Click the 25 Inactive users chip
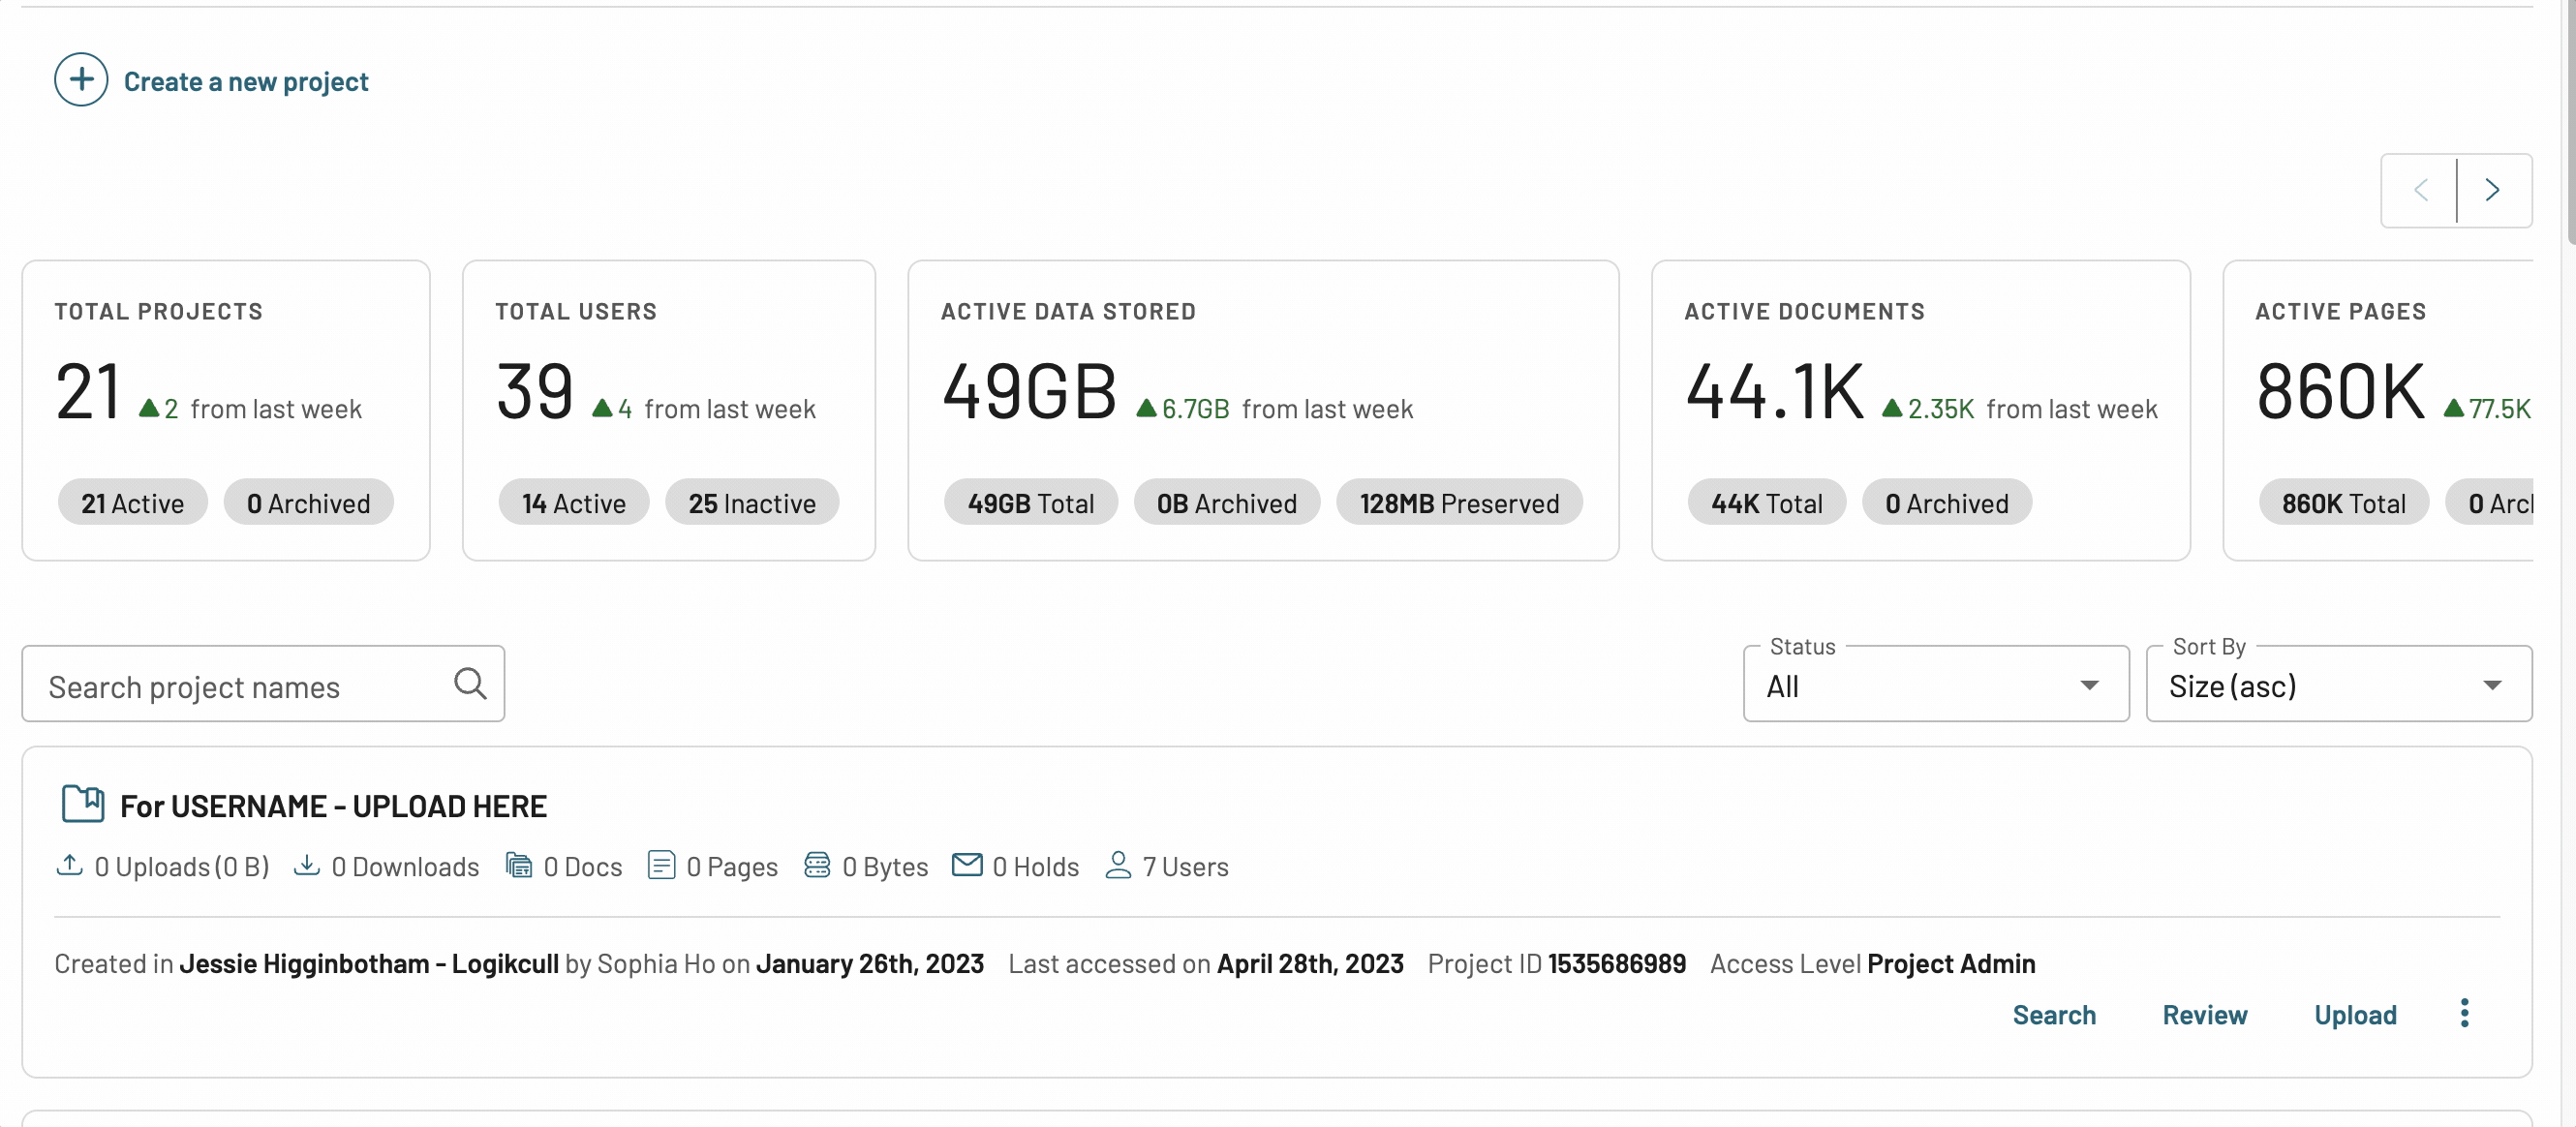 click(752, 502)
